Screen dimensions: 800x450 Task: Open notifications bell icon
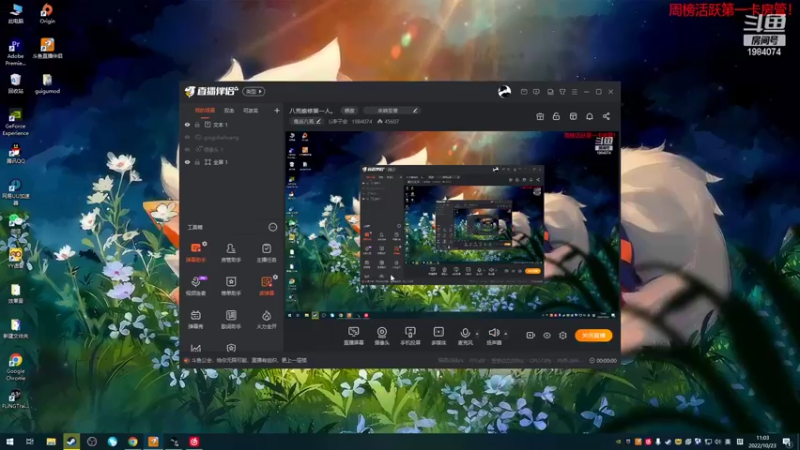[589, 116]
